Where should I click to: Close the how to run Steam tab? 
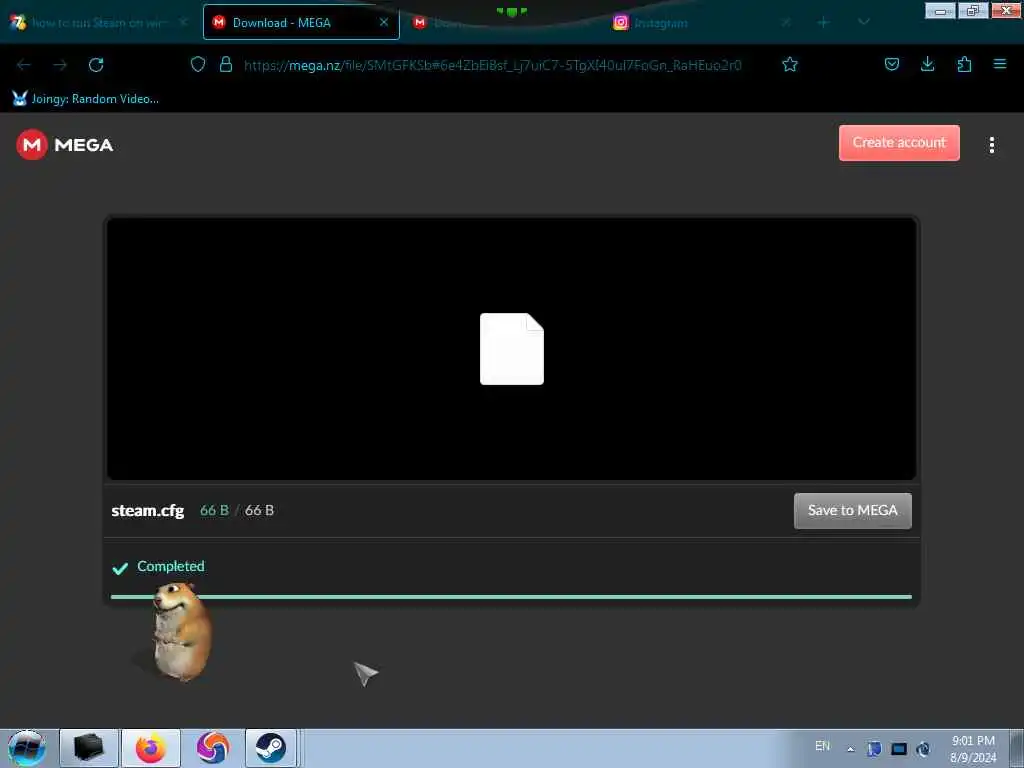tap(184, 22)
